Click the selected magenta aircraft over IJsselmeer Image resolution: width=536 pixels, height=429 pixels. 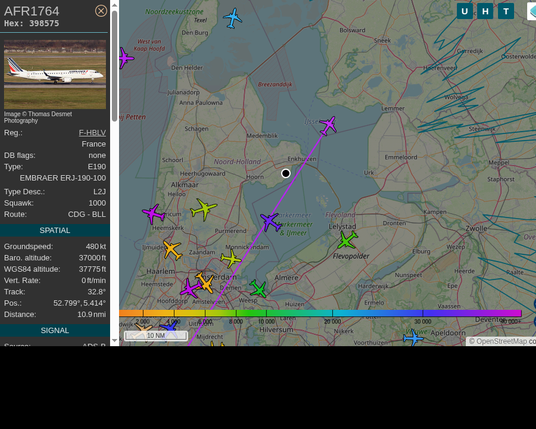[329, 125]
